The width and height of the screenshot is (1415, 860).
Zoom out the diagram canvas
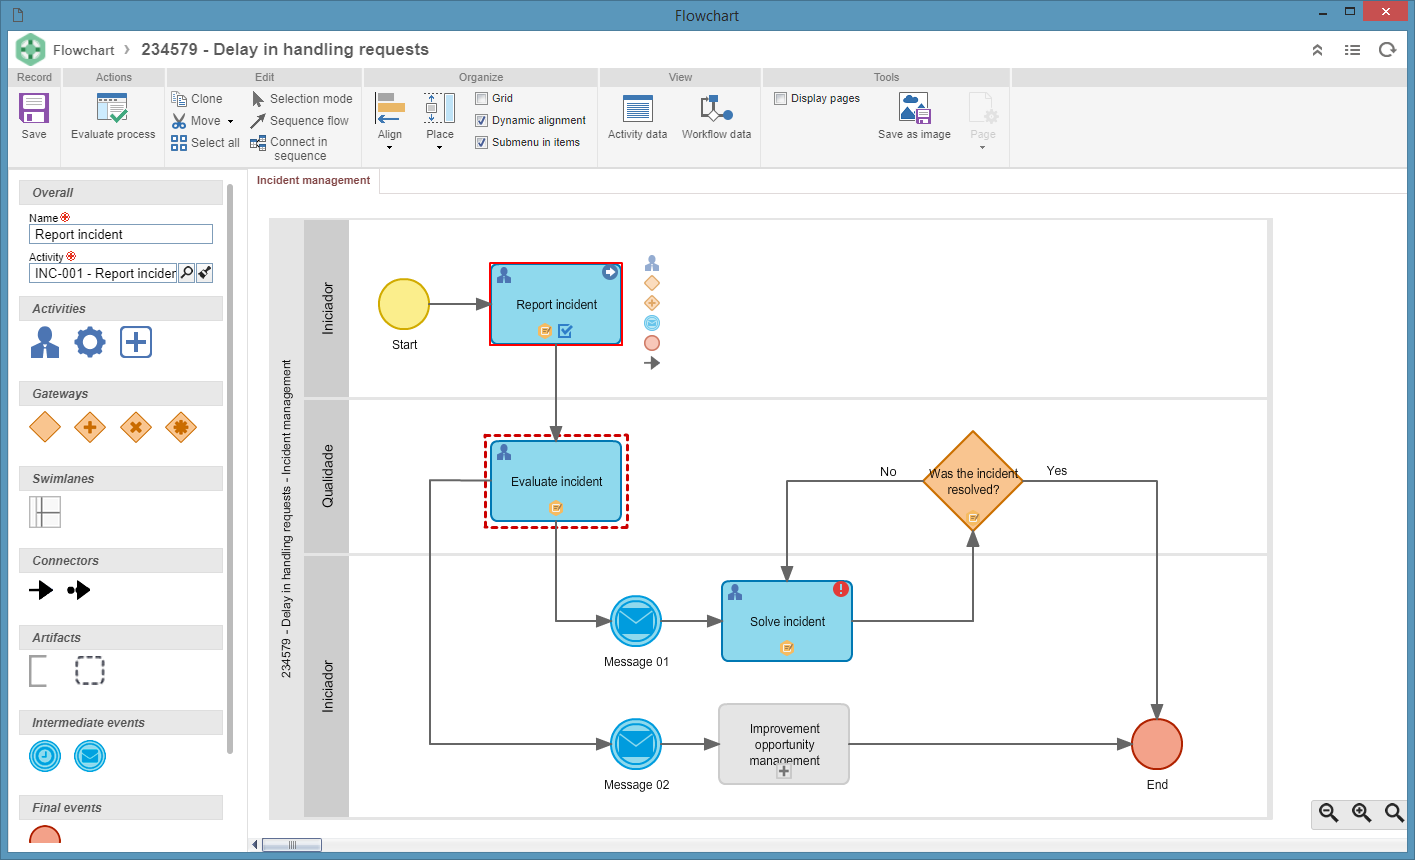click(x=1329, y=813)
